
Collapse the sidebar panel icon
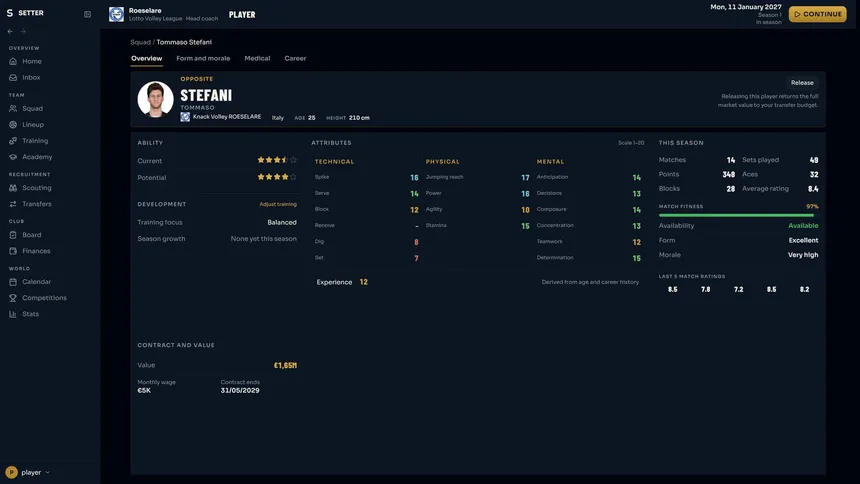[x=87, y=14]
